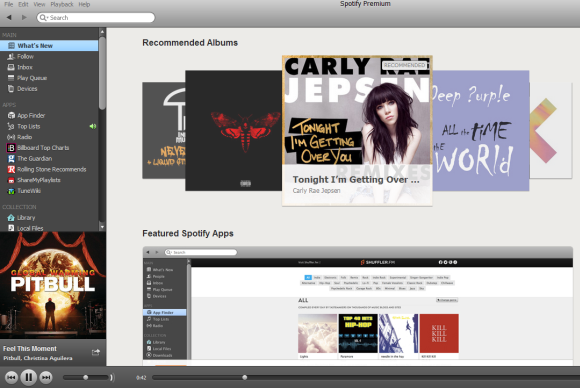Click the Radio icon
This screenshot has width=580, height=388.
pos(11,137)
